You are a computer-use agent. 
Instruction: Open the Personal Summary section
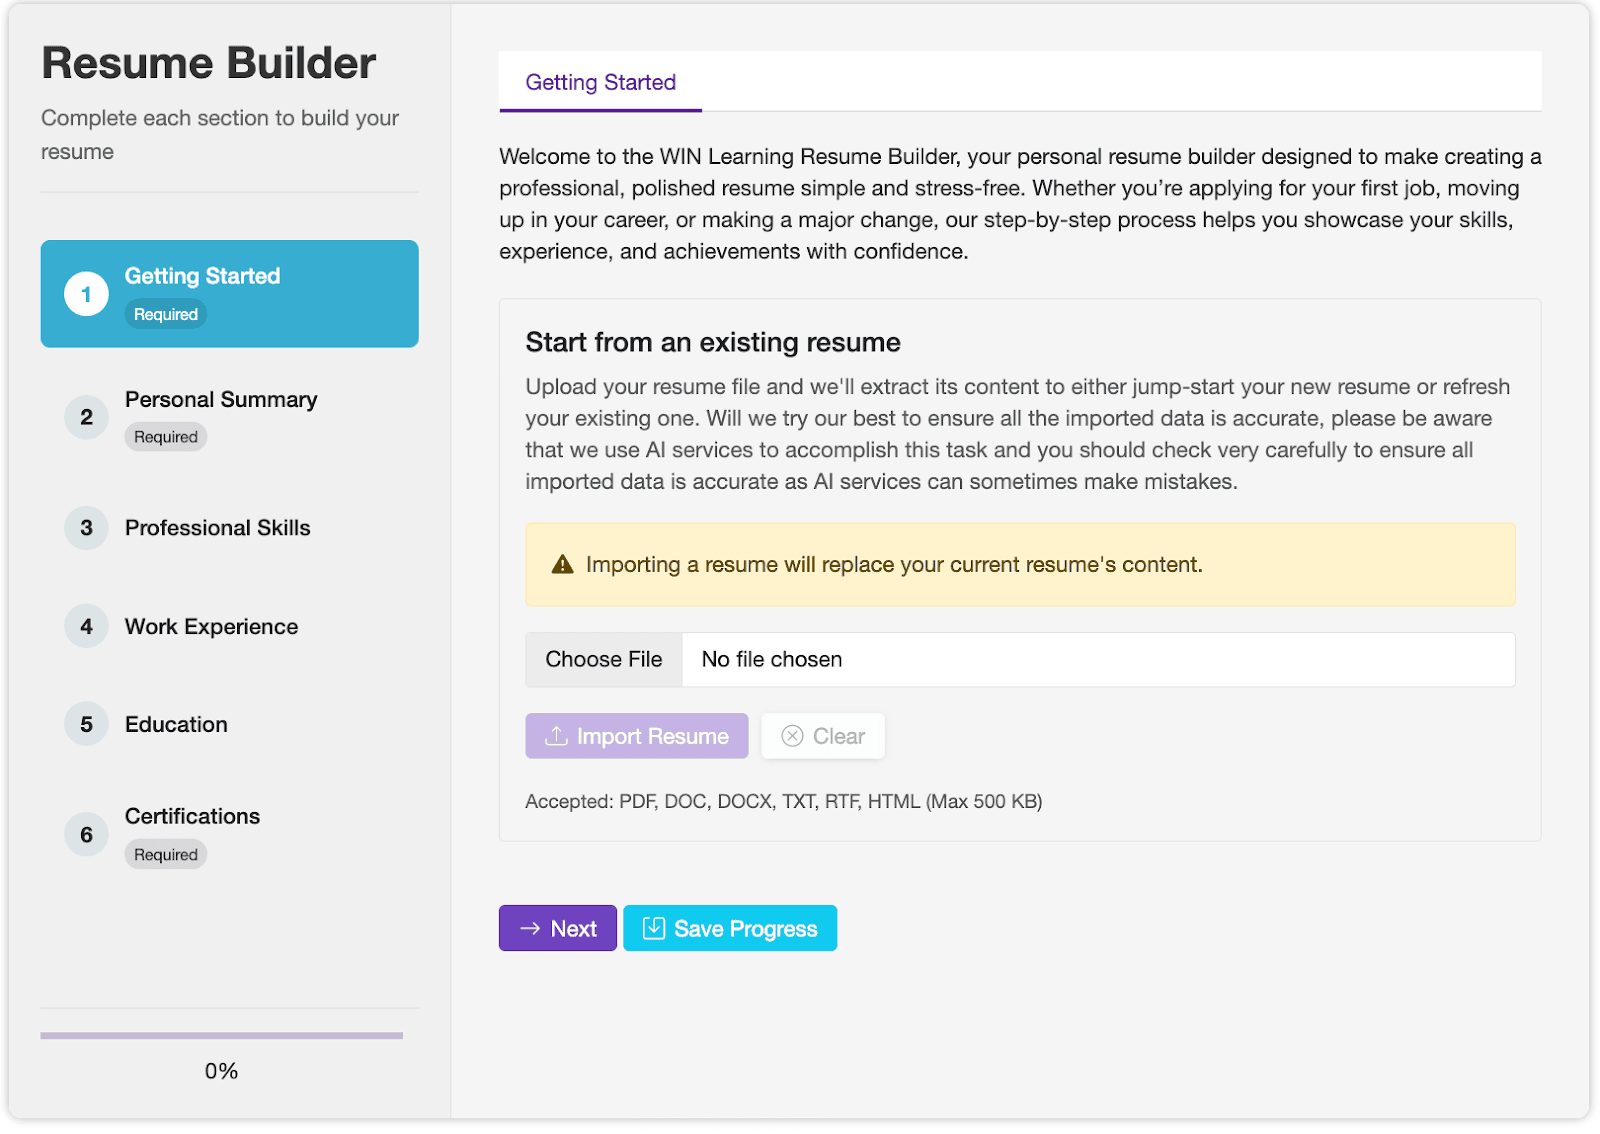[220, 399]
